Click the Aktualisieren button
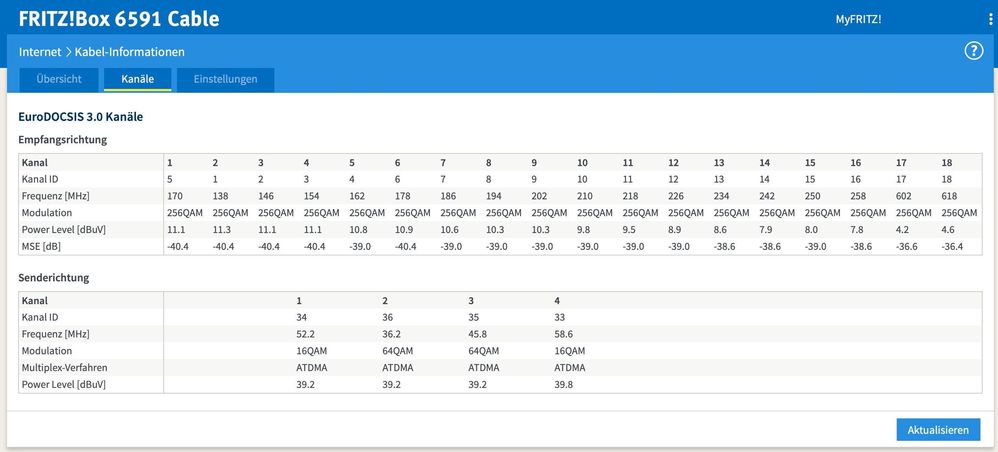This screenshot has width=998, height=452. point(938,430)
